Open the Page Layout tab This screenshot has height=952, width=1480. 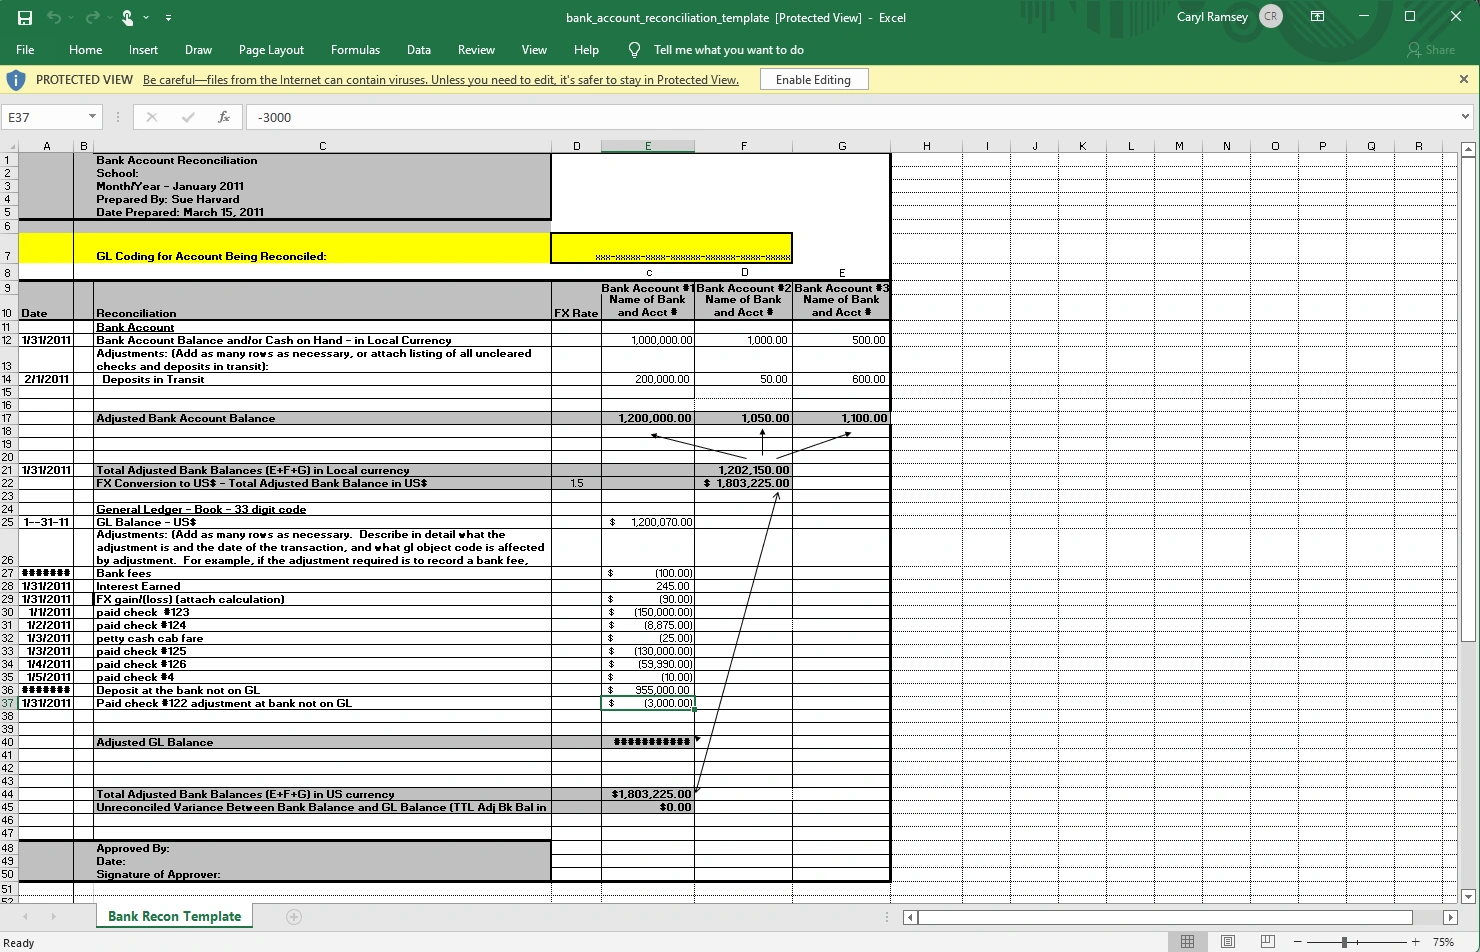coord(271,50)
